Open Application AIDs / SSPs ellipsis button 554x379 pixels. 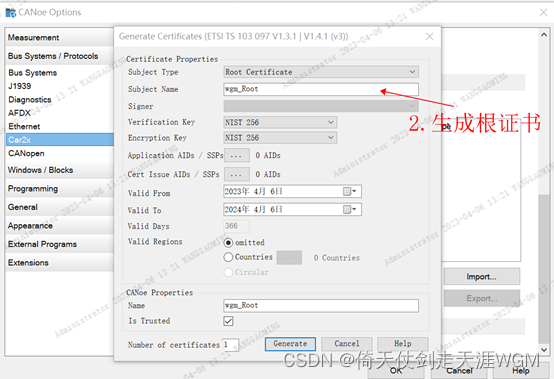tap(236, 155)
